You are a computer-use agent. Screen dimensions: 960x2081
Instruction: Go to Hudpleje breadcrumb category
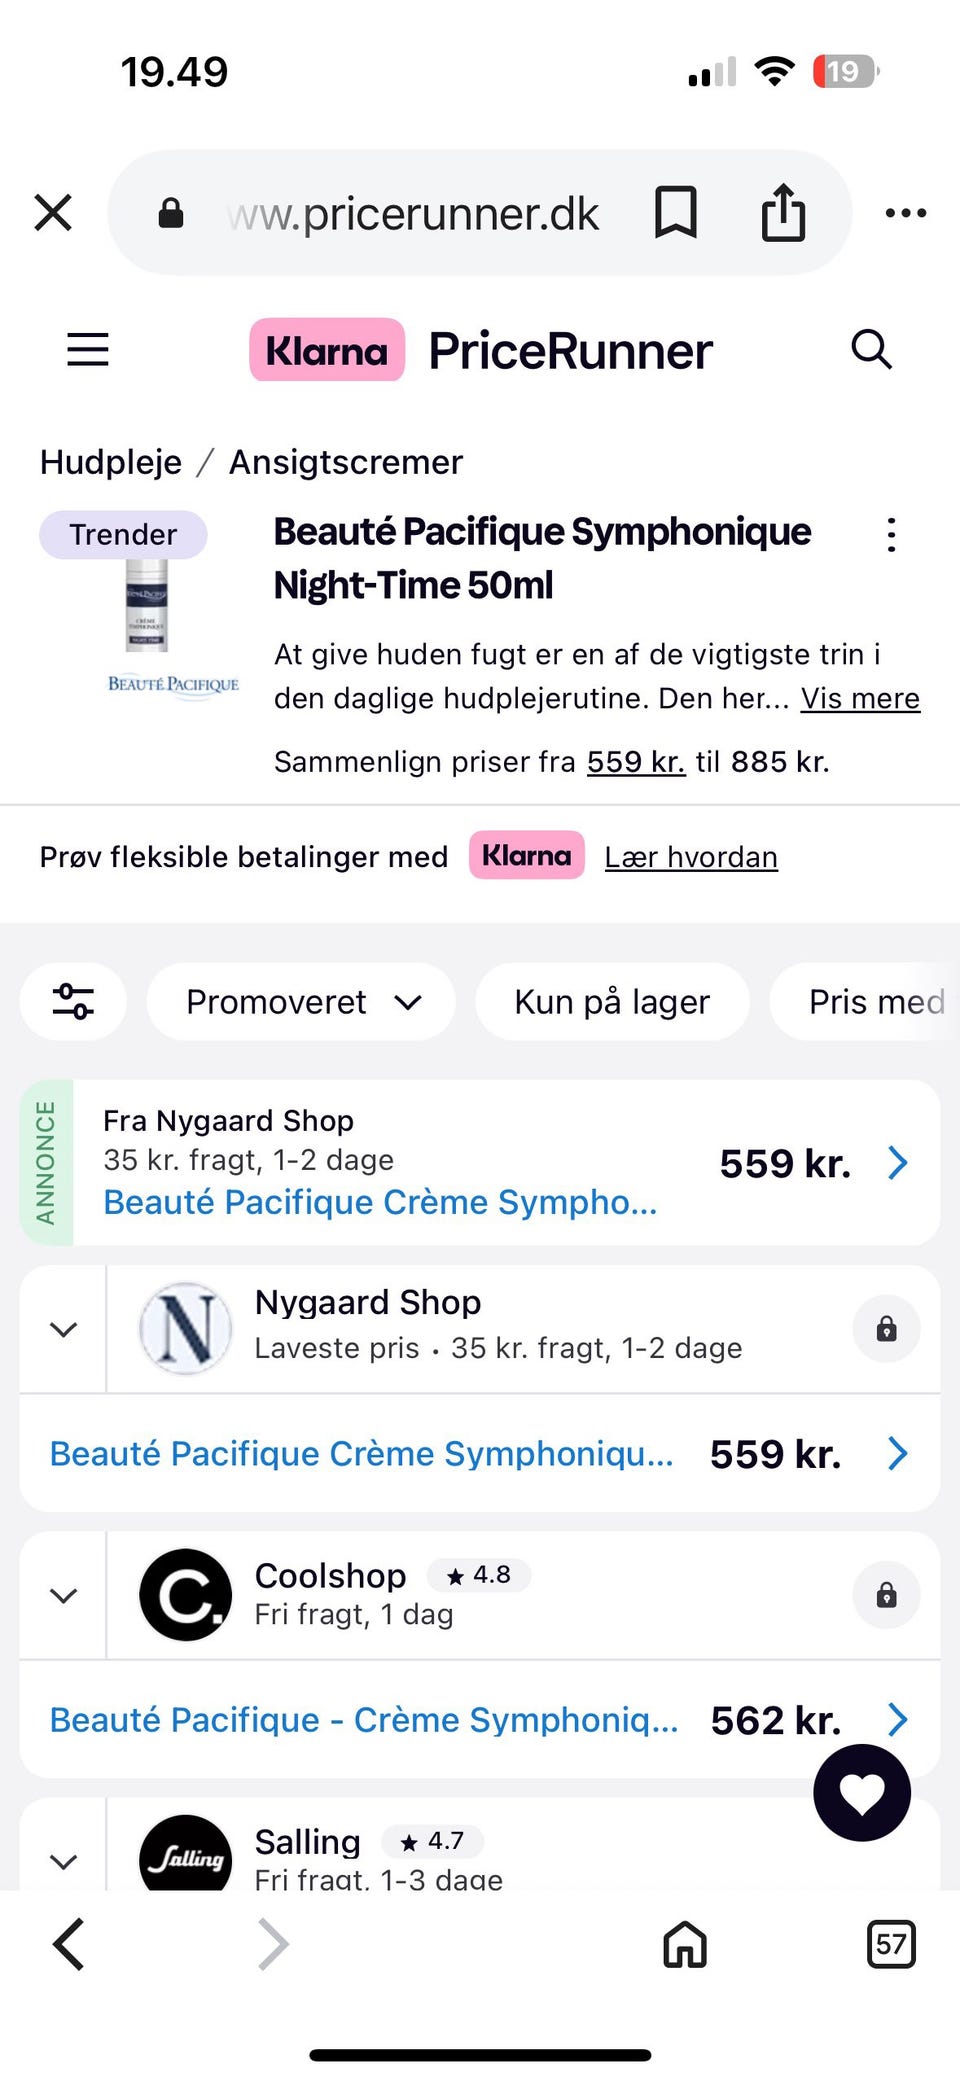pyautogui.click(x=111, y=462)
